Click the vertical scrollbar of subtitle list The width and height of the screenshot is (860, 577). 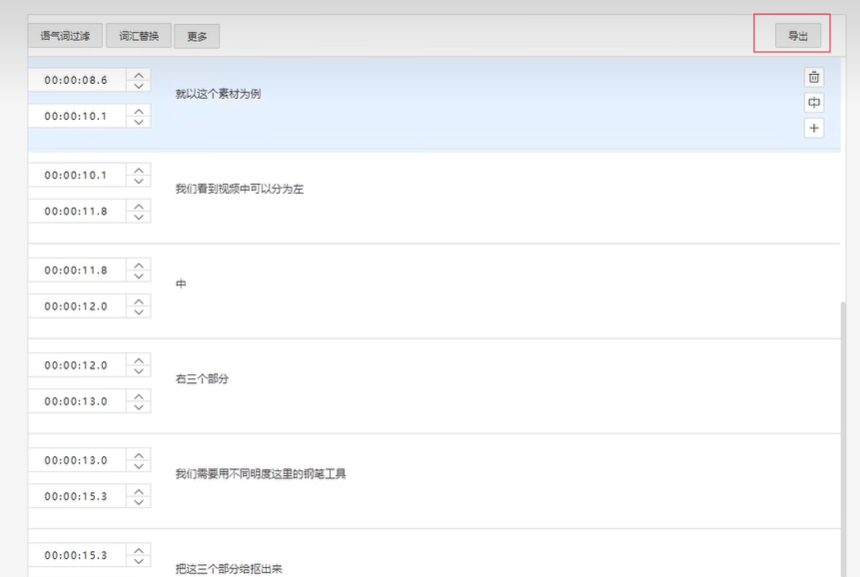844,439
